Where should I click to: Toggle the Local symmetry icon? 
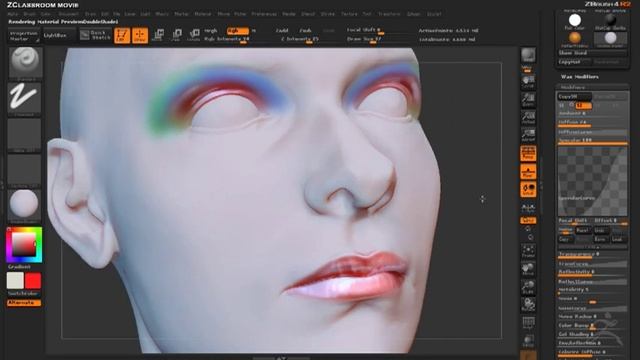tap(528, 189)
